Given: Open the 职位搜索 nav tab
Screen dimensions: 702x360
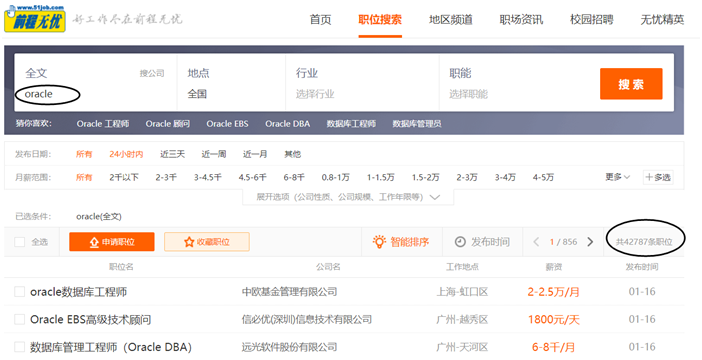Looking at the screenshot, I should click(x=380, y=20).
